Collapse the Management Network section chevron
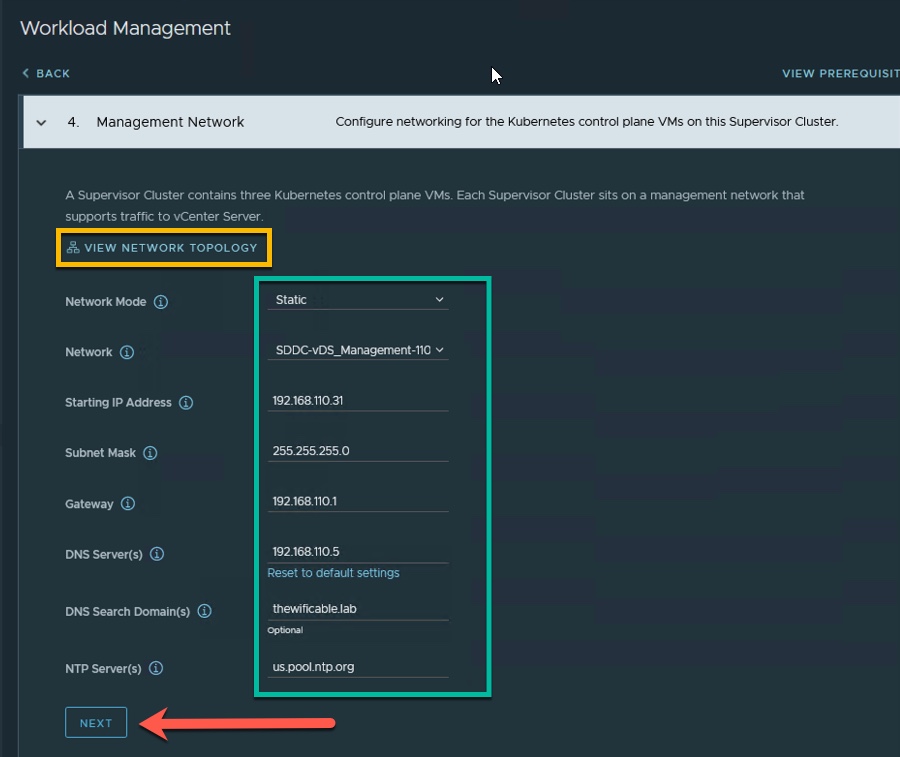900x757 pixels. point(41,122)
